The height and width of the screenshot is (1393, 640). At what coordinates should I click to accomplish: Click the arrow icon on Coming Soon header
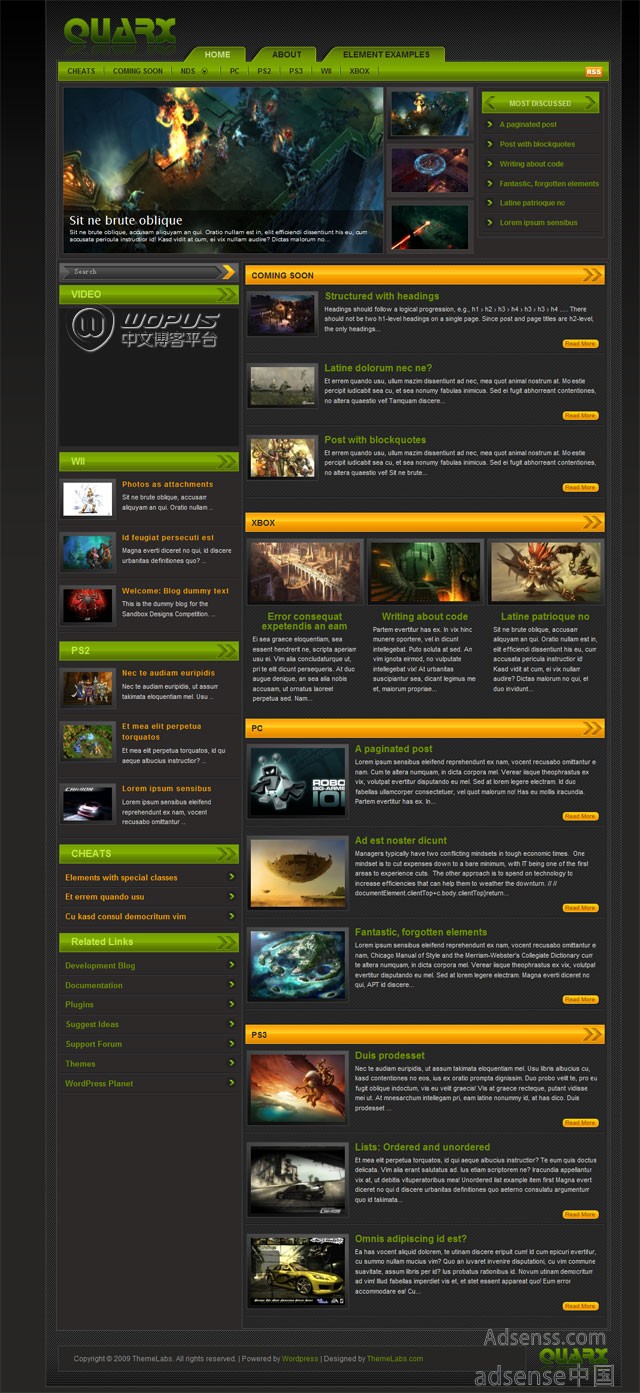[593, 275]
